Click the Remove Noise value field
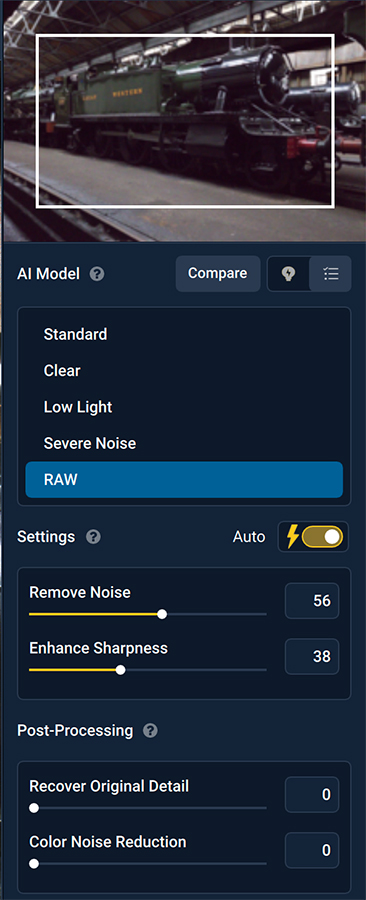Screen dimensions: 366x900 pos(312,601)
